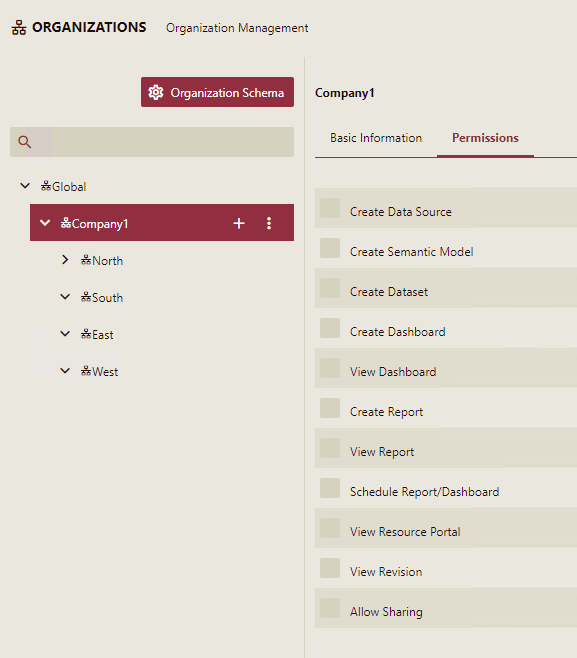This screenshot has width=577, height=658.
Task: Open the three-dot menu for Company1
Action: [x=269, y=223]
